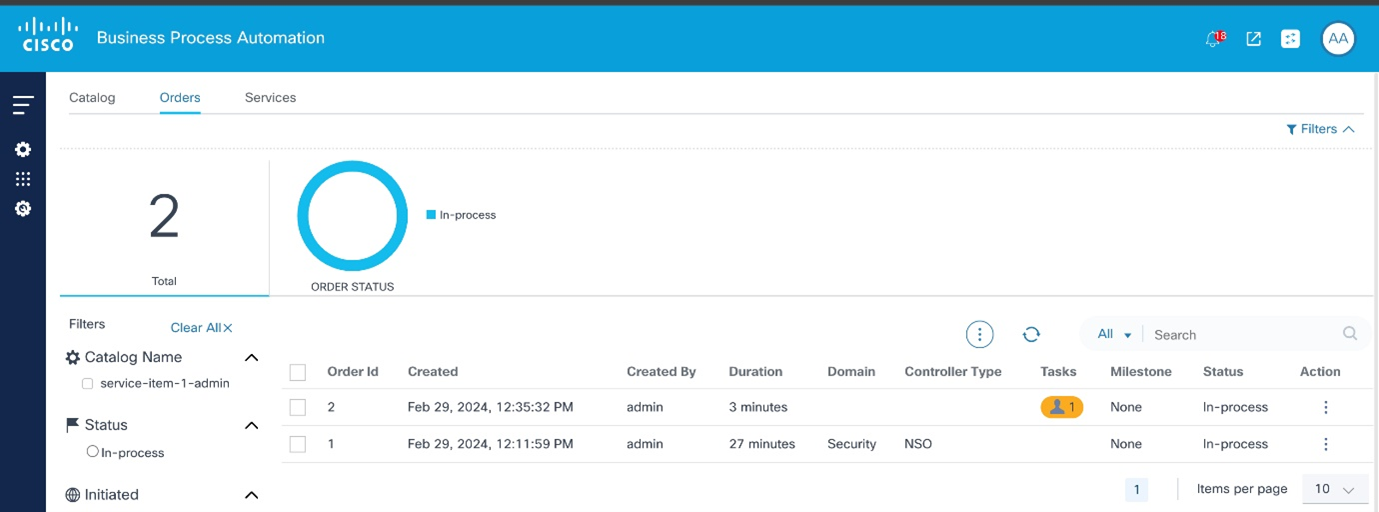Click the Status column header
This screenshot has height=512, width=1379.
[1223, 371]
